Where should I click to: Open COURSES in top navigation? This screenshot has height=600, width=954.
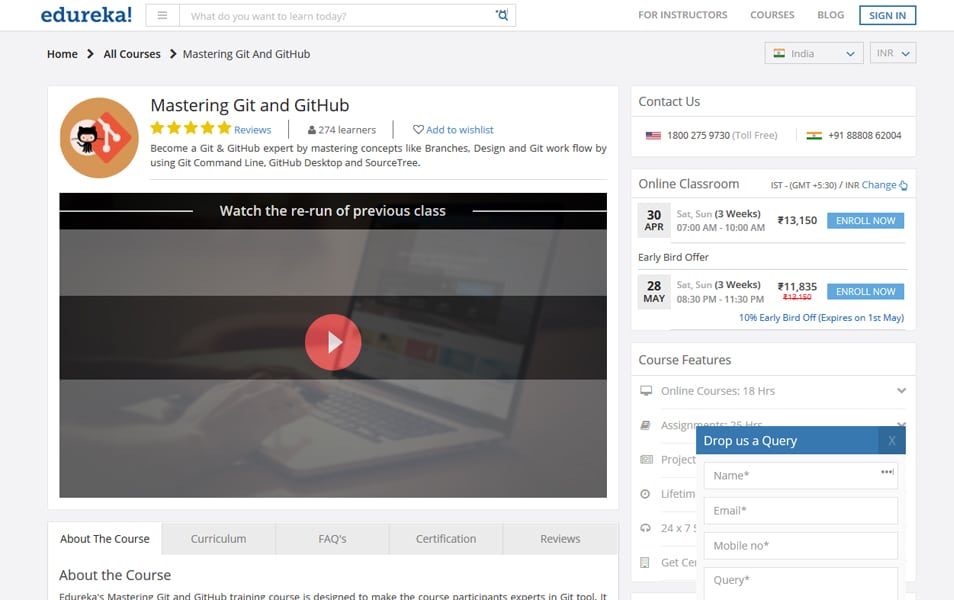(771, 15)
